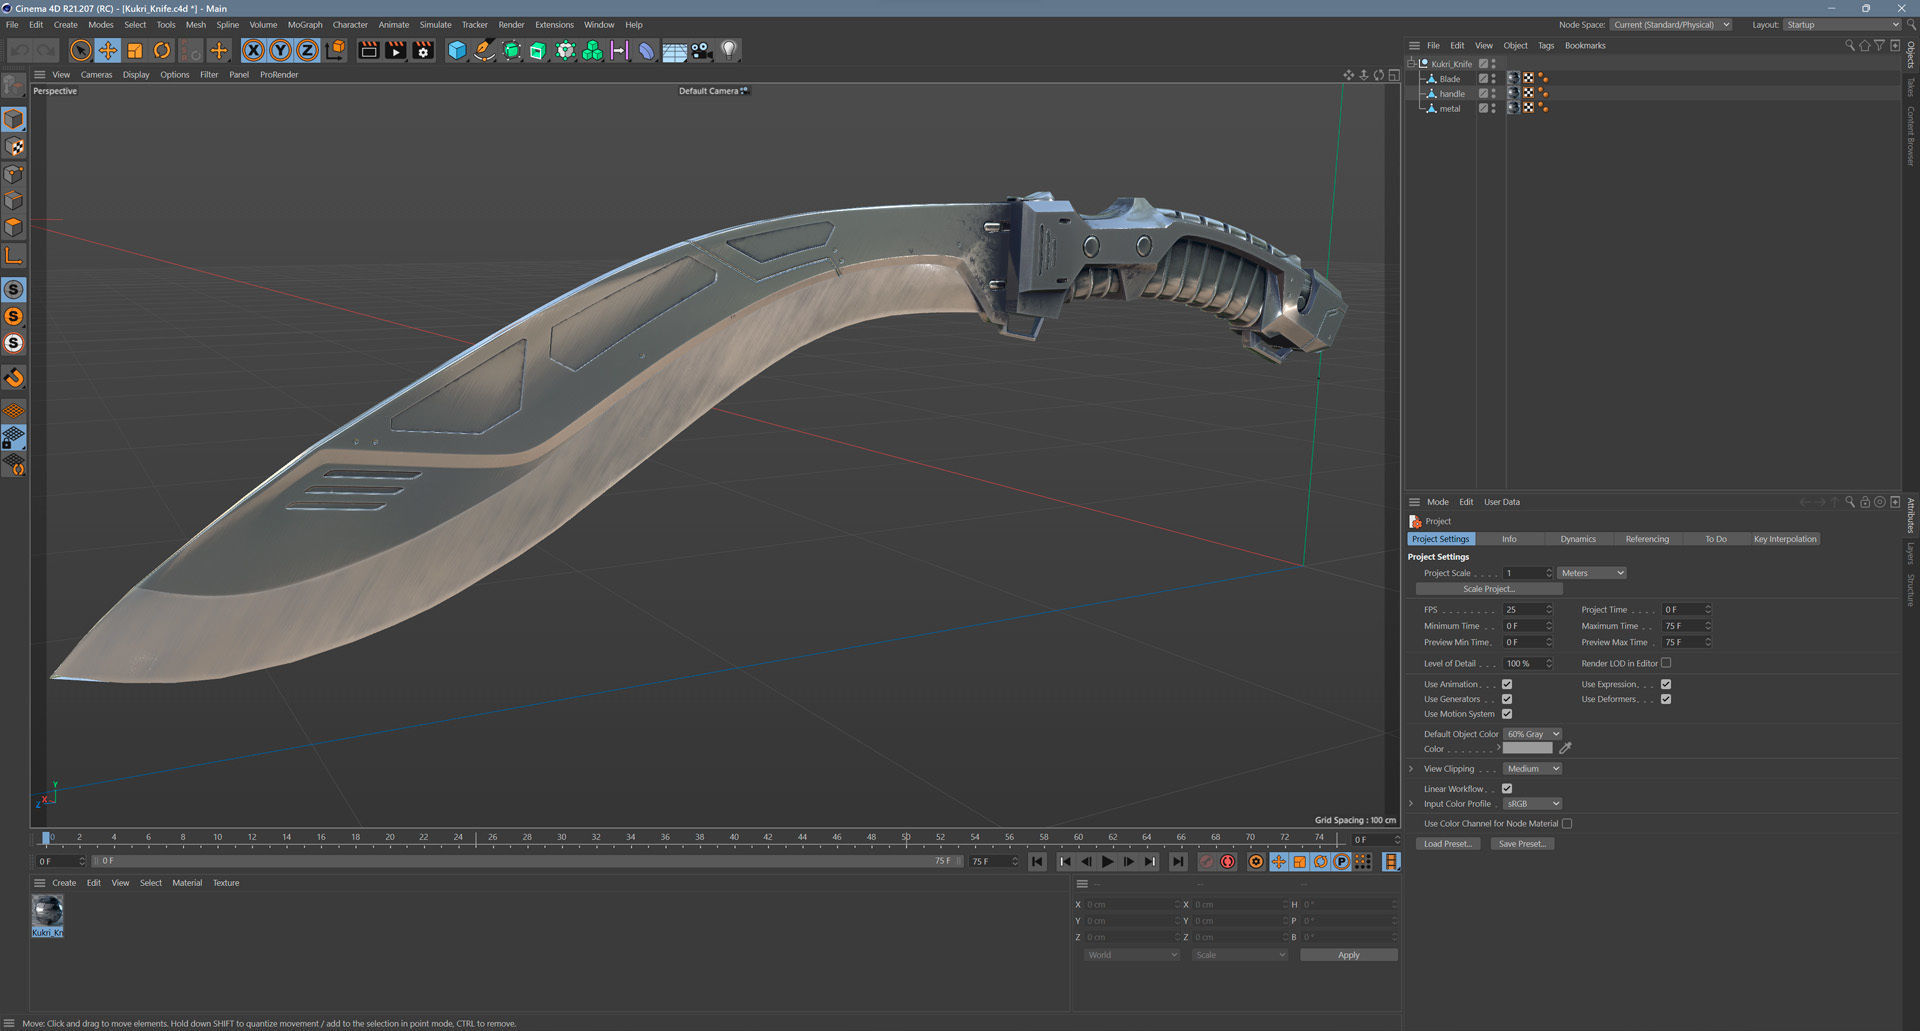Screen dimensions: 1920x1031
Task: Toggle Linear Workflow checkbox
Action: (x=1507, y=788)
